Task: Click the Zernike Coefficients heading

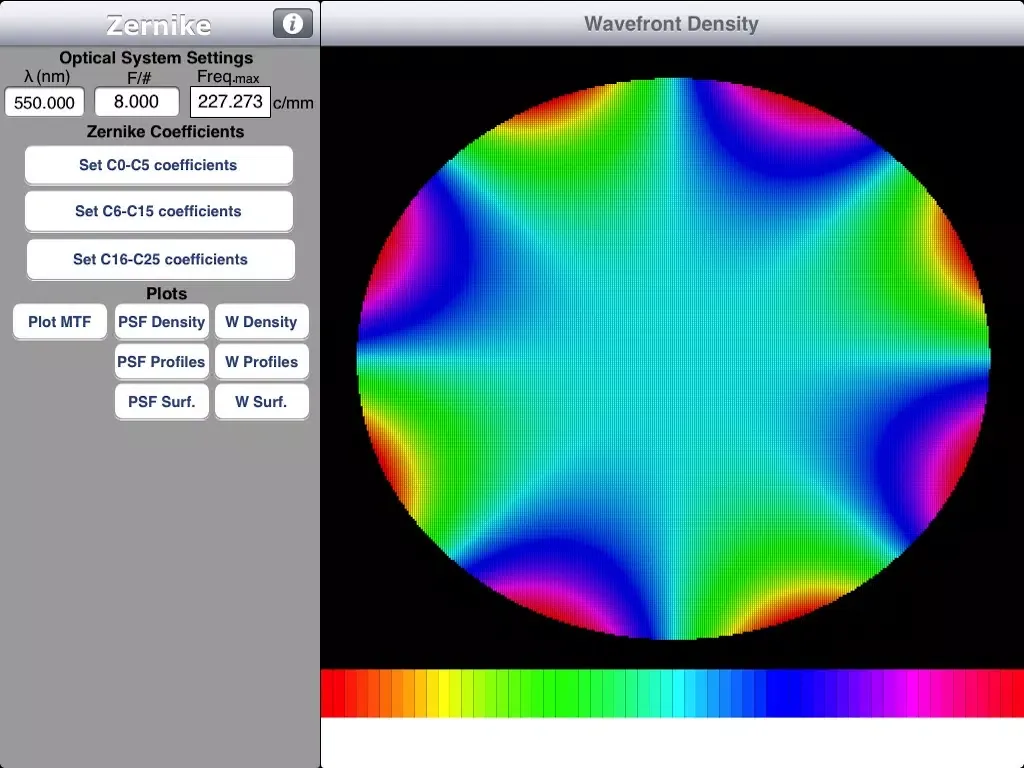Action: pos(165,131)
